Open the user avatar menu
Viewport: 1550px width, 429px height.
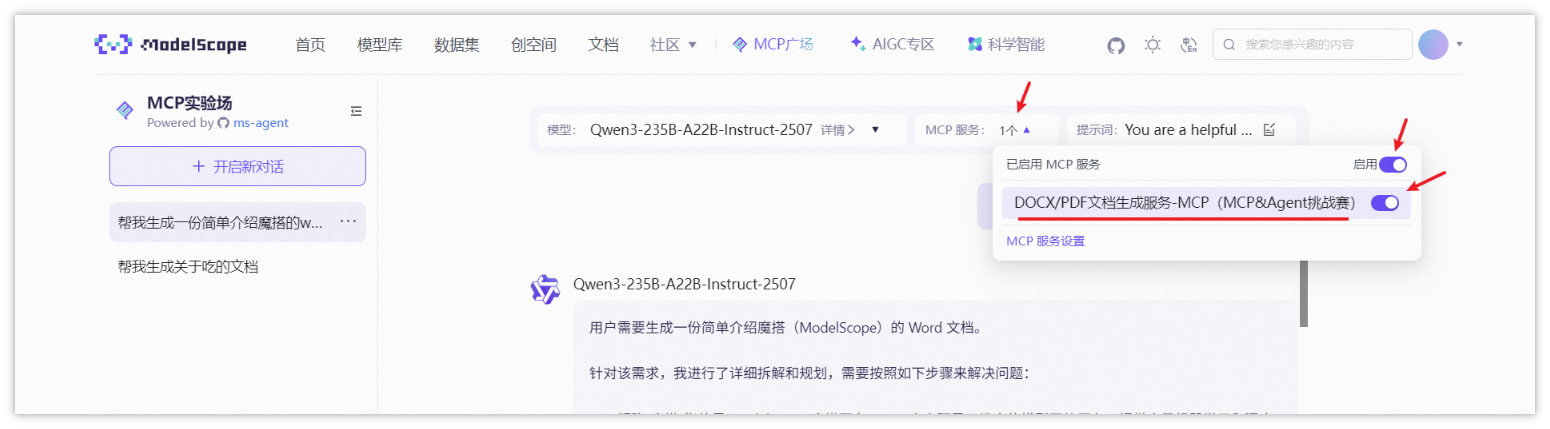tap(1433, 44)
